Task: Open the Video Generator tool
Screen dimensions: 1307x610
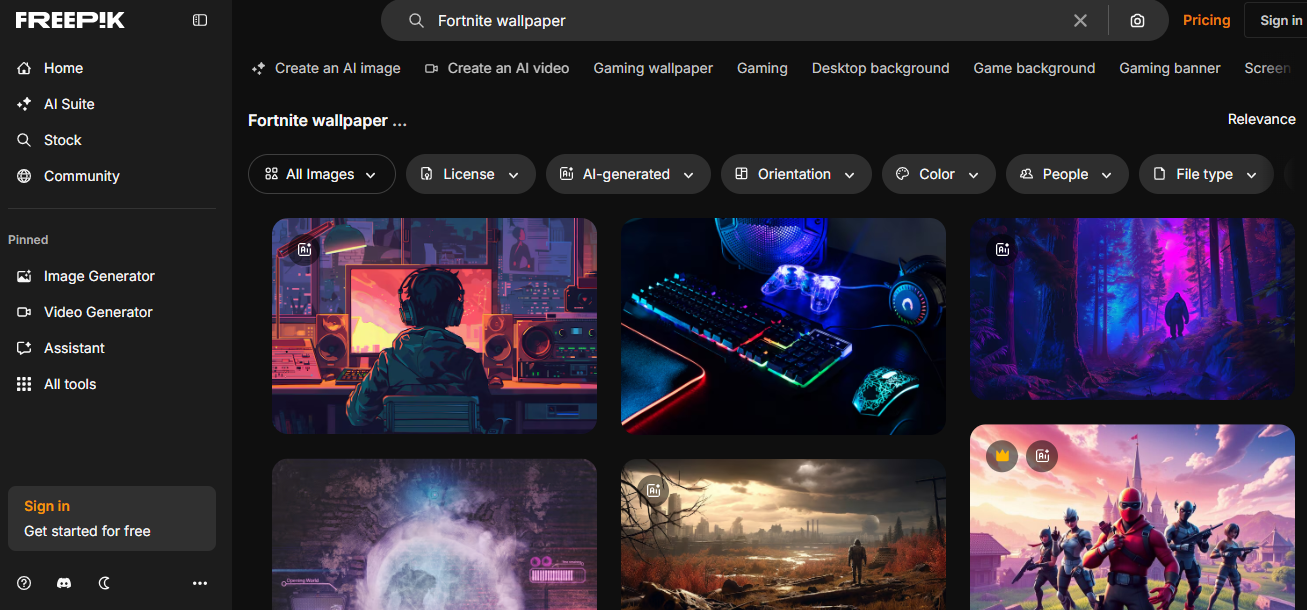Action: [x=98, y=312]
